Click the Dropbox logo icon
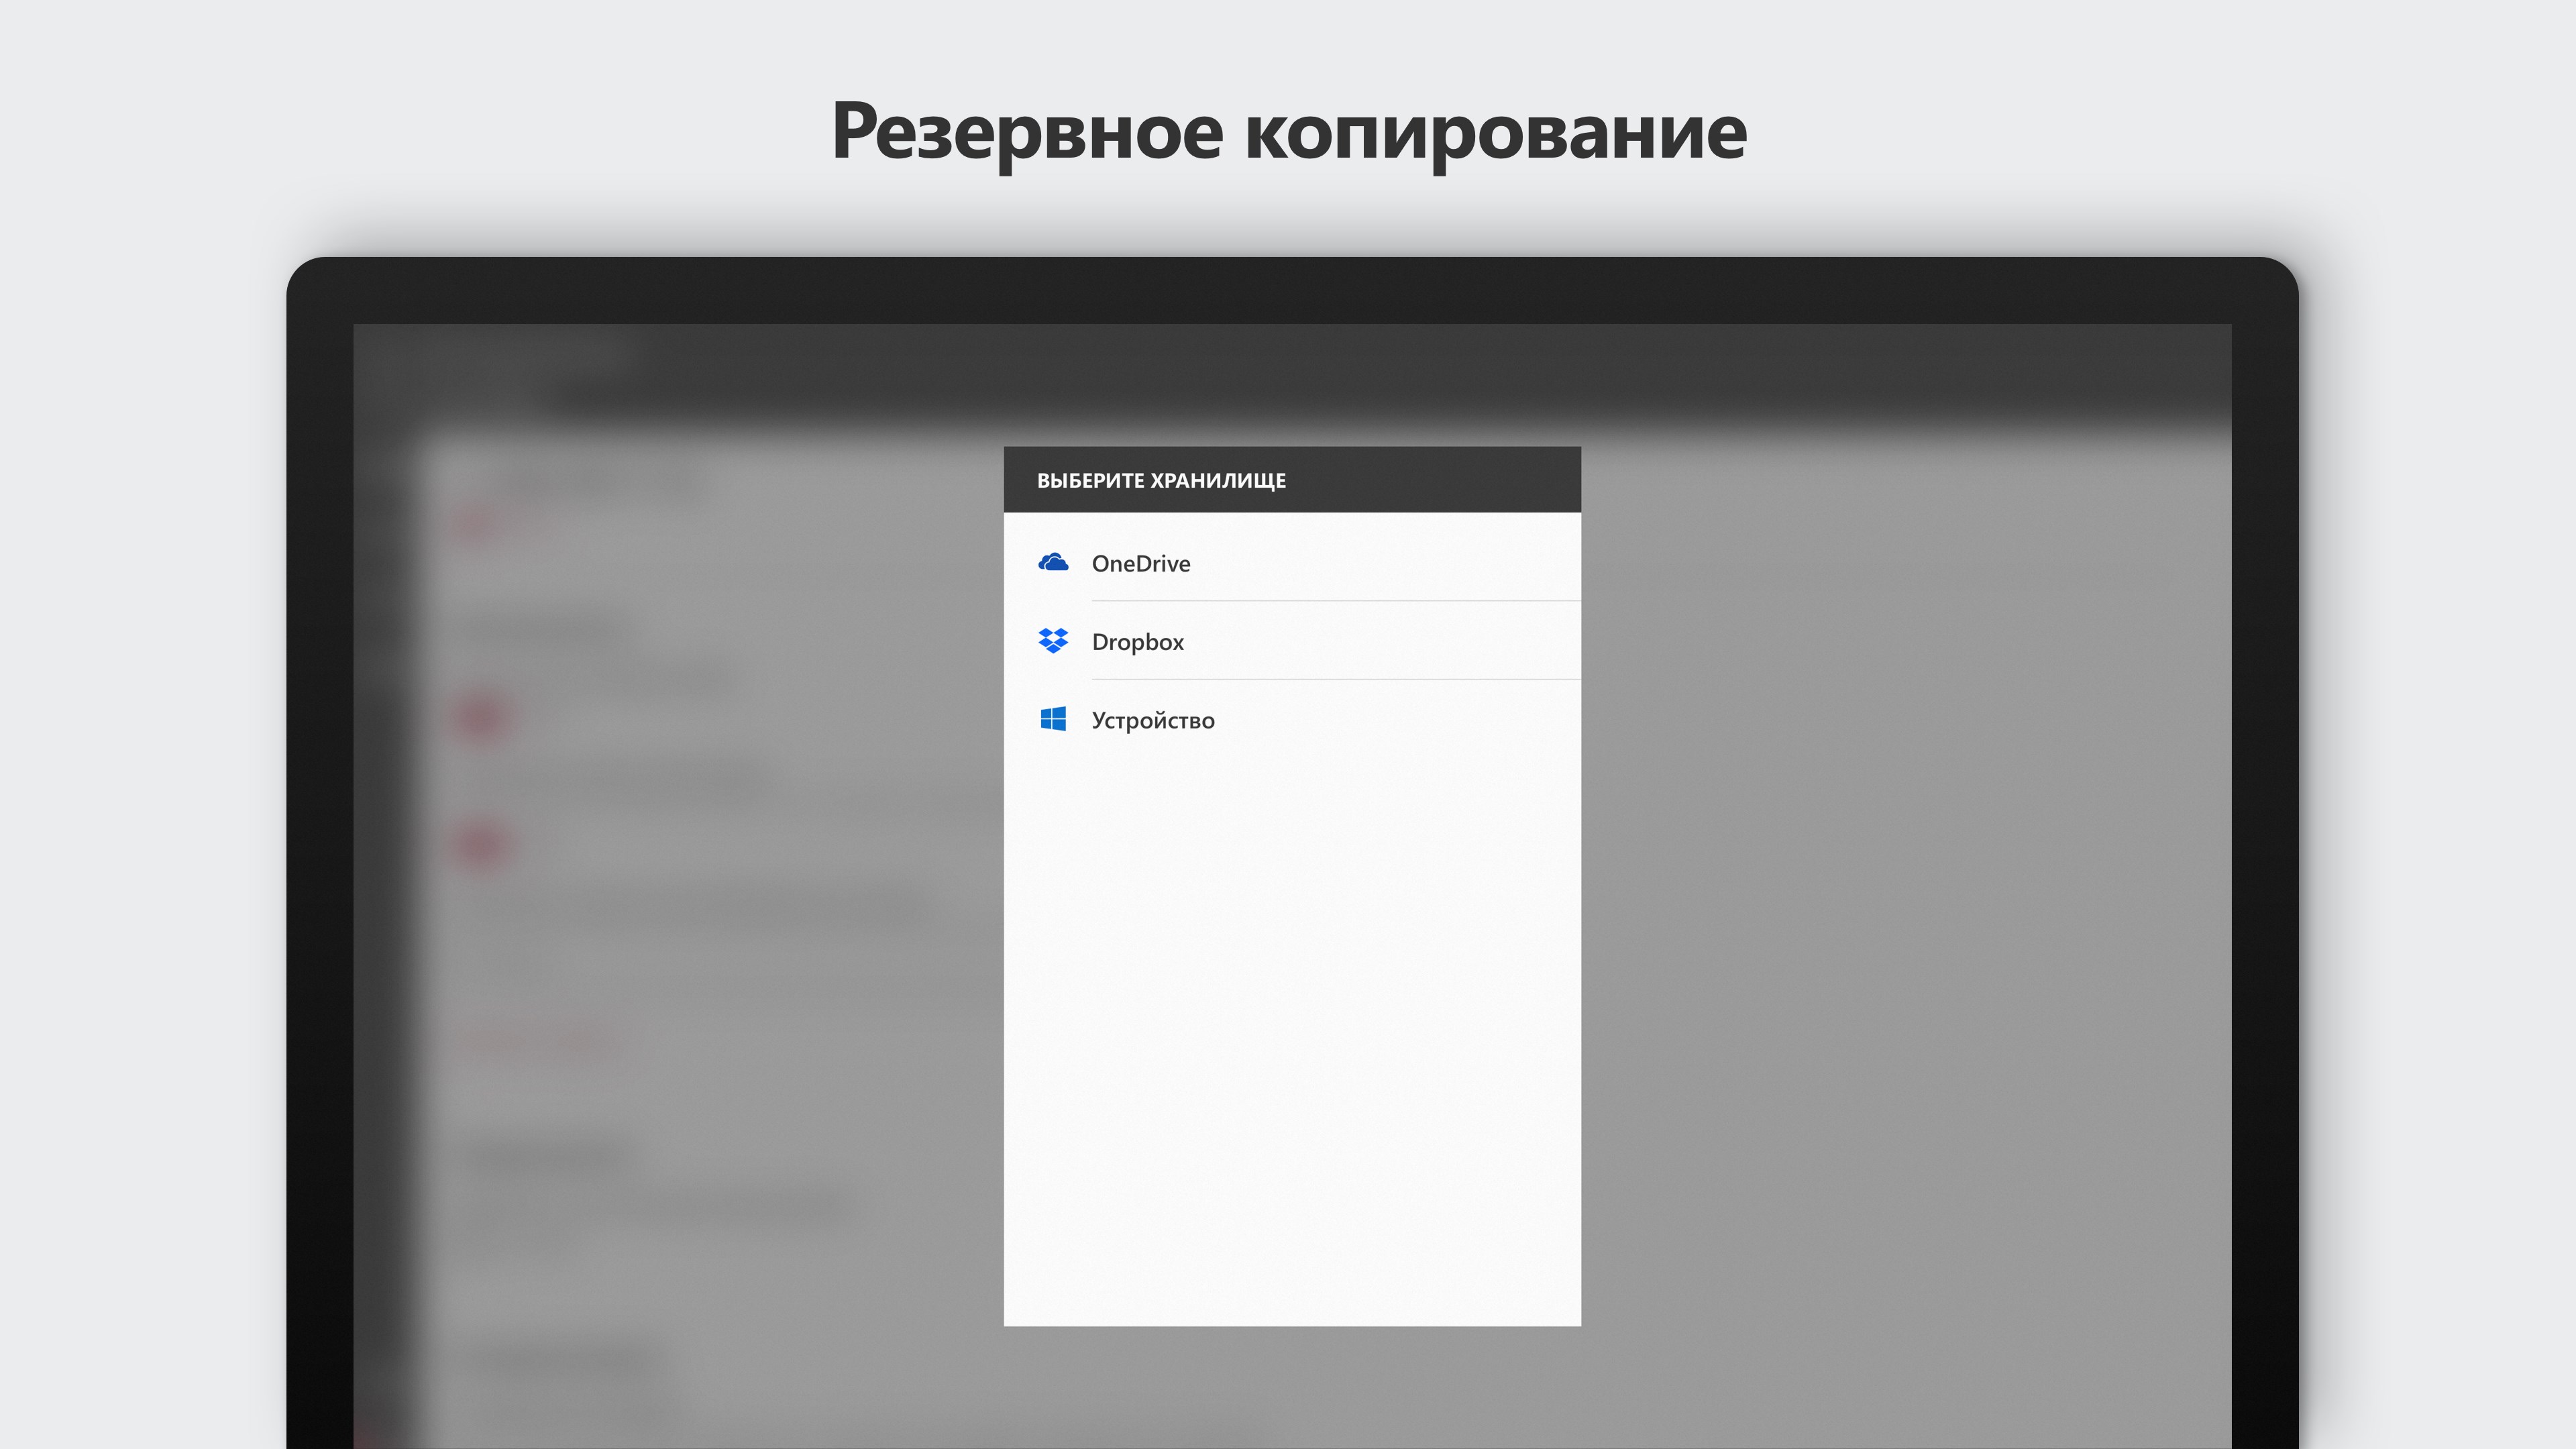This screenshot has height=1449, width=2576. pyautogui.click(x=1053, y=641)
